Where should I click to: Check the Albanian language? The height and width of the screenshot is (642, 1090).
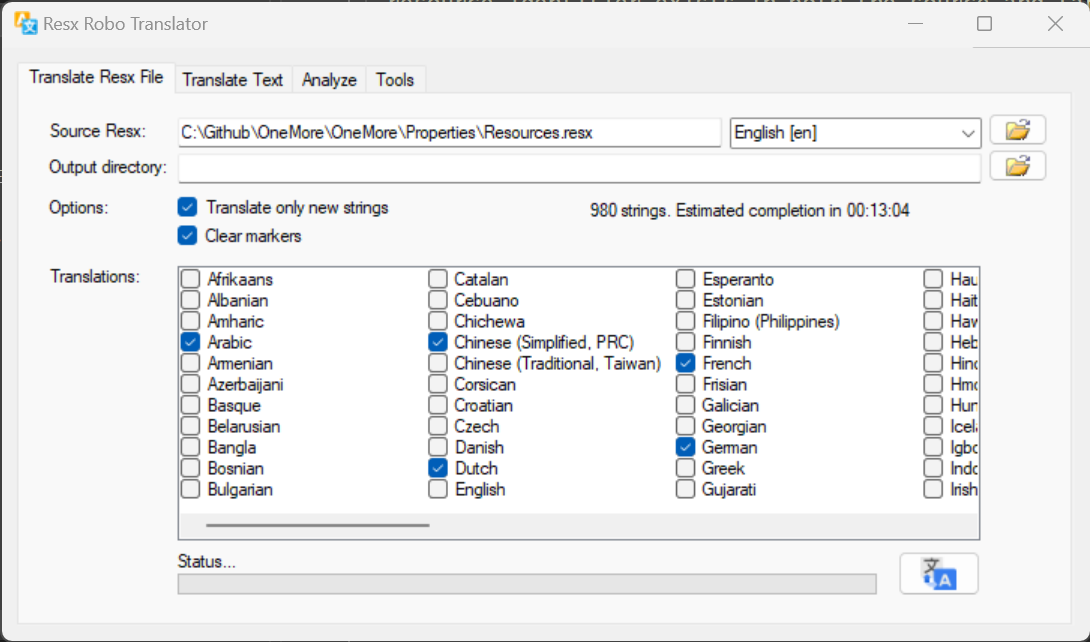tap(190, 300)
